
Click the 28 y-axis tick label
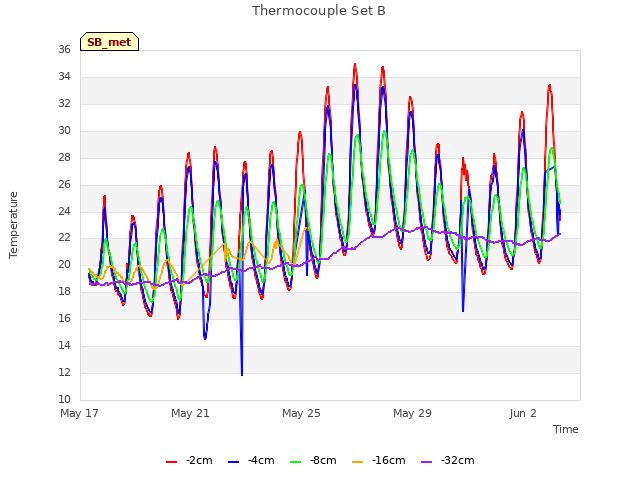click(64, 157)
